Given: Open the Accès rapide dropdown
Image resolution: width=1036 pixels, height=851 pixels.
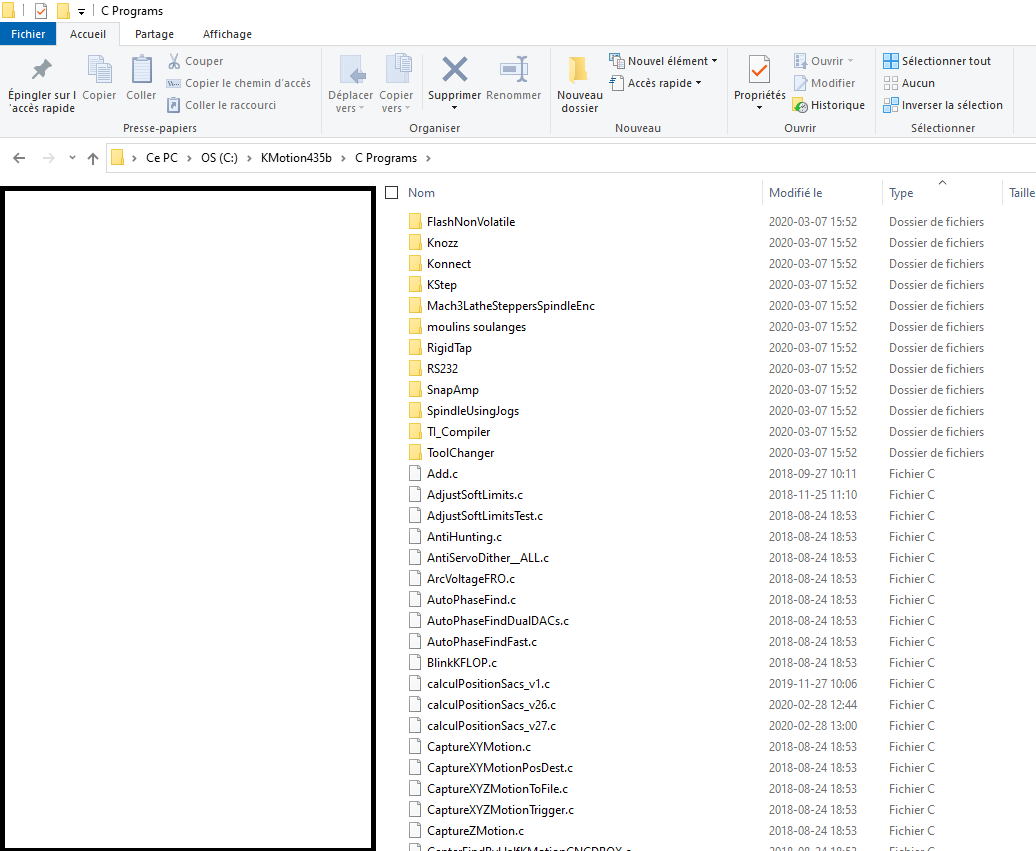Looking at the screenshot, I should tap(656, 83).
